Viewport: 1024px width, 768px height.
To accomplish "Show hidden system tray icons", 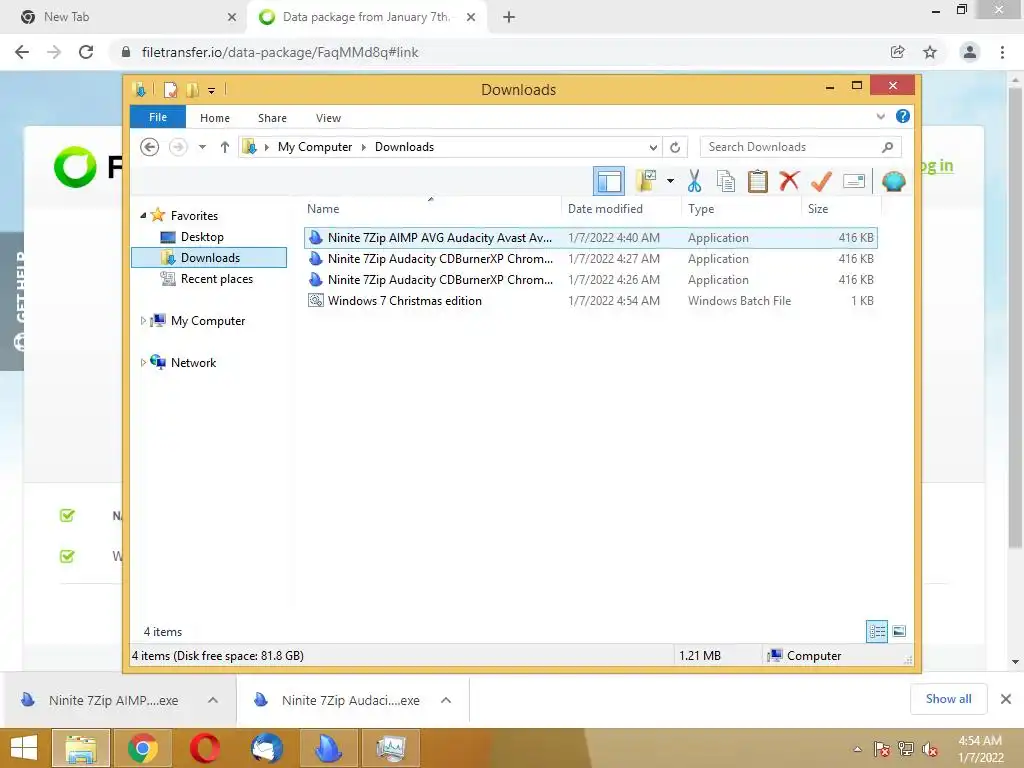I will coord(857,749).
